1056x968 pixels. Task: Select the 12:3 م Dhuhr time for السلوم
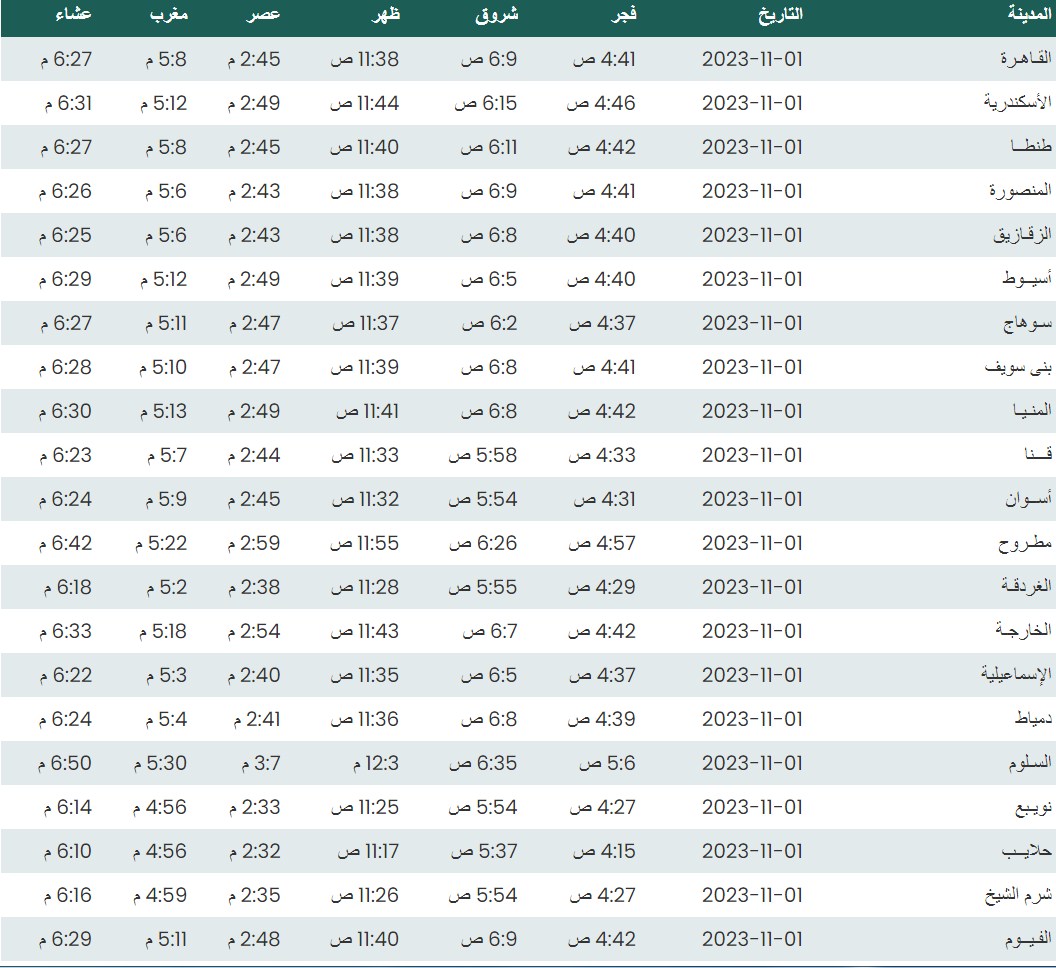(x=375, y=763)
